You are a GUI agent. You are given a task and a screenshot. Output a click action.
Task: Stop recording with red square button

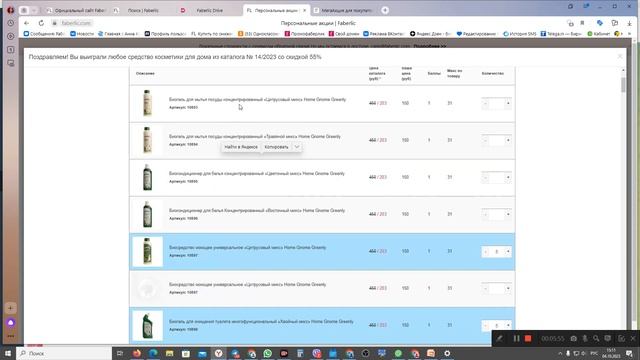[x=528, y=338]
